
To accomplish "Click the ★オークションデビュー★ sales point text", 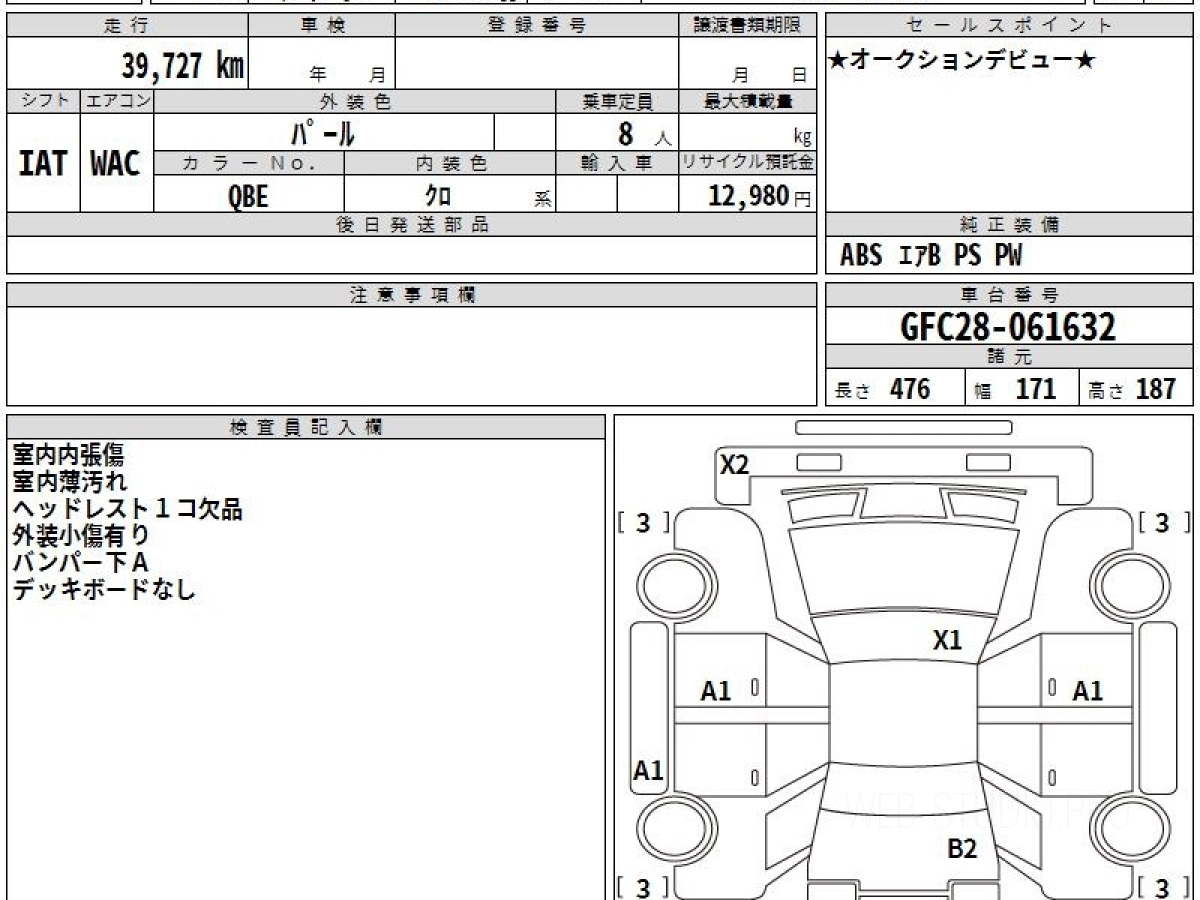I will pyautogui.click(x=961, y=61).
